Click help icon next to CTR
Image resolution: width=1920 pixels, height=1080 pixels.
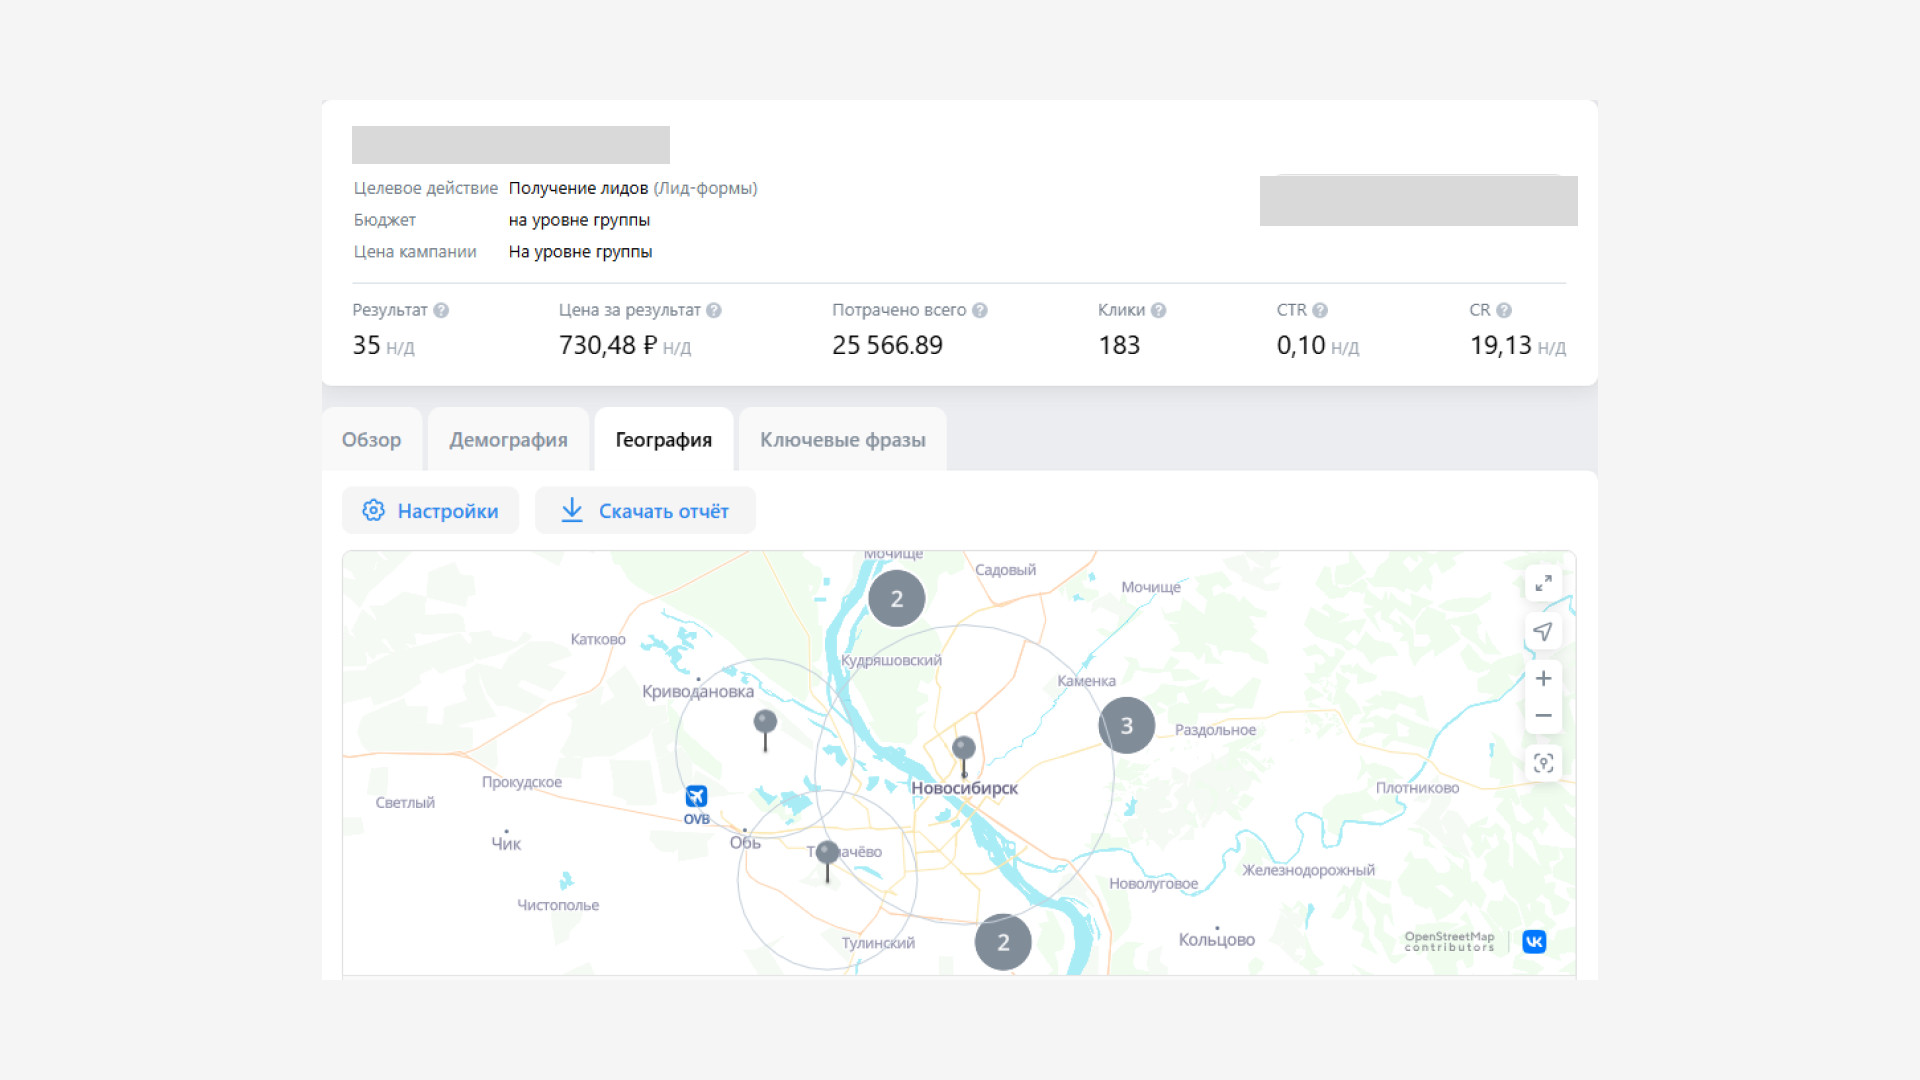pos(1320,310)
